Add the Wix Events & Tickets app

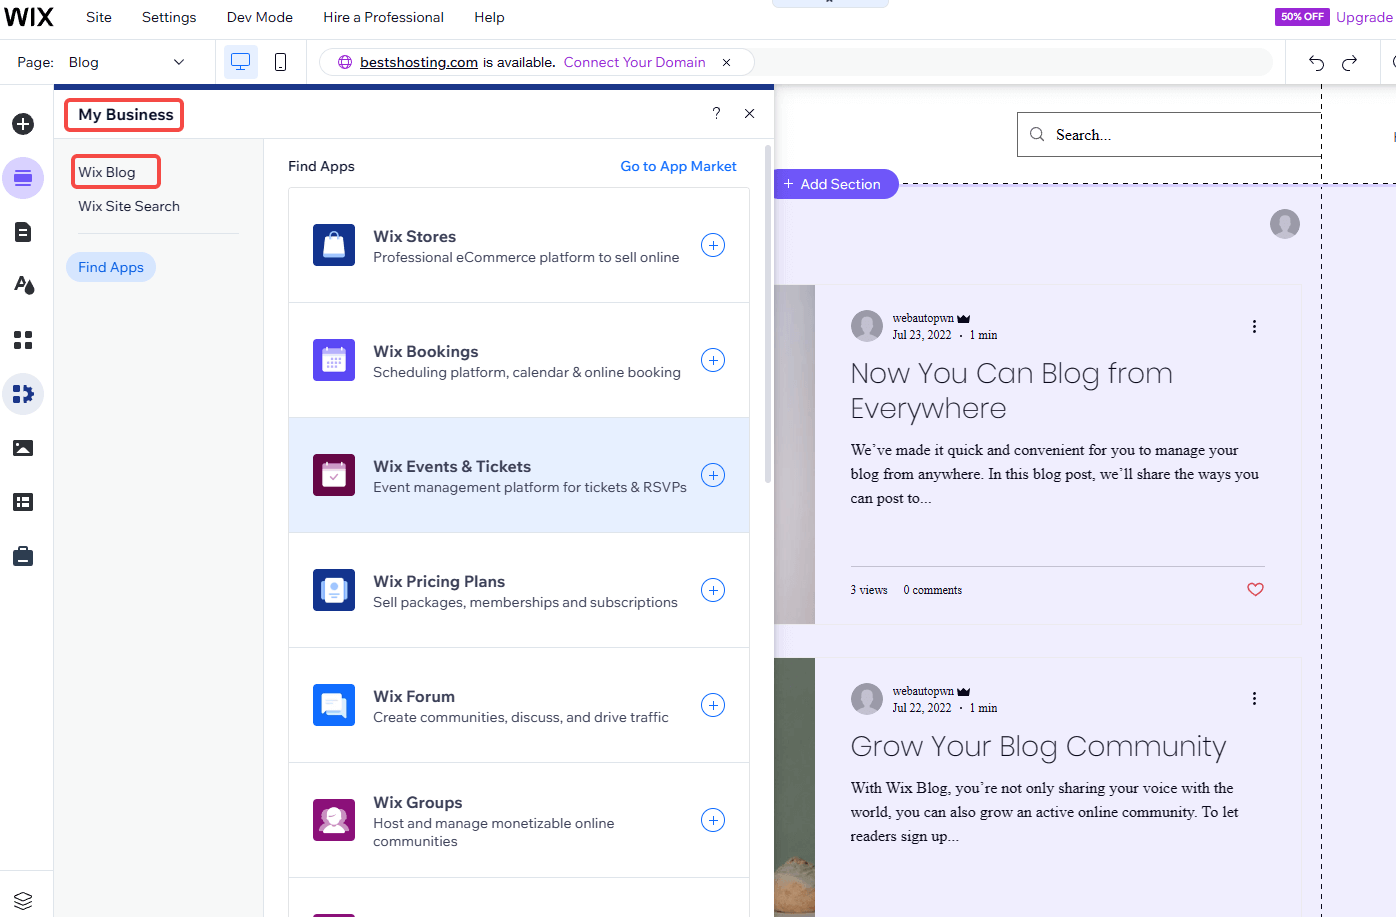(713, 475)
